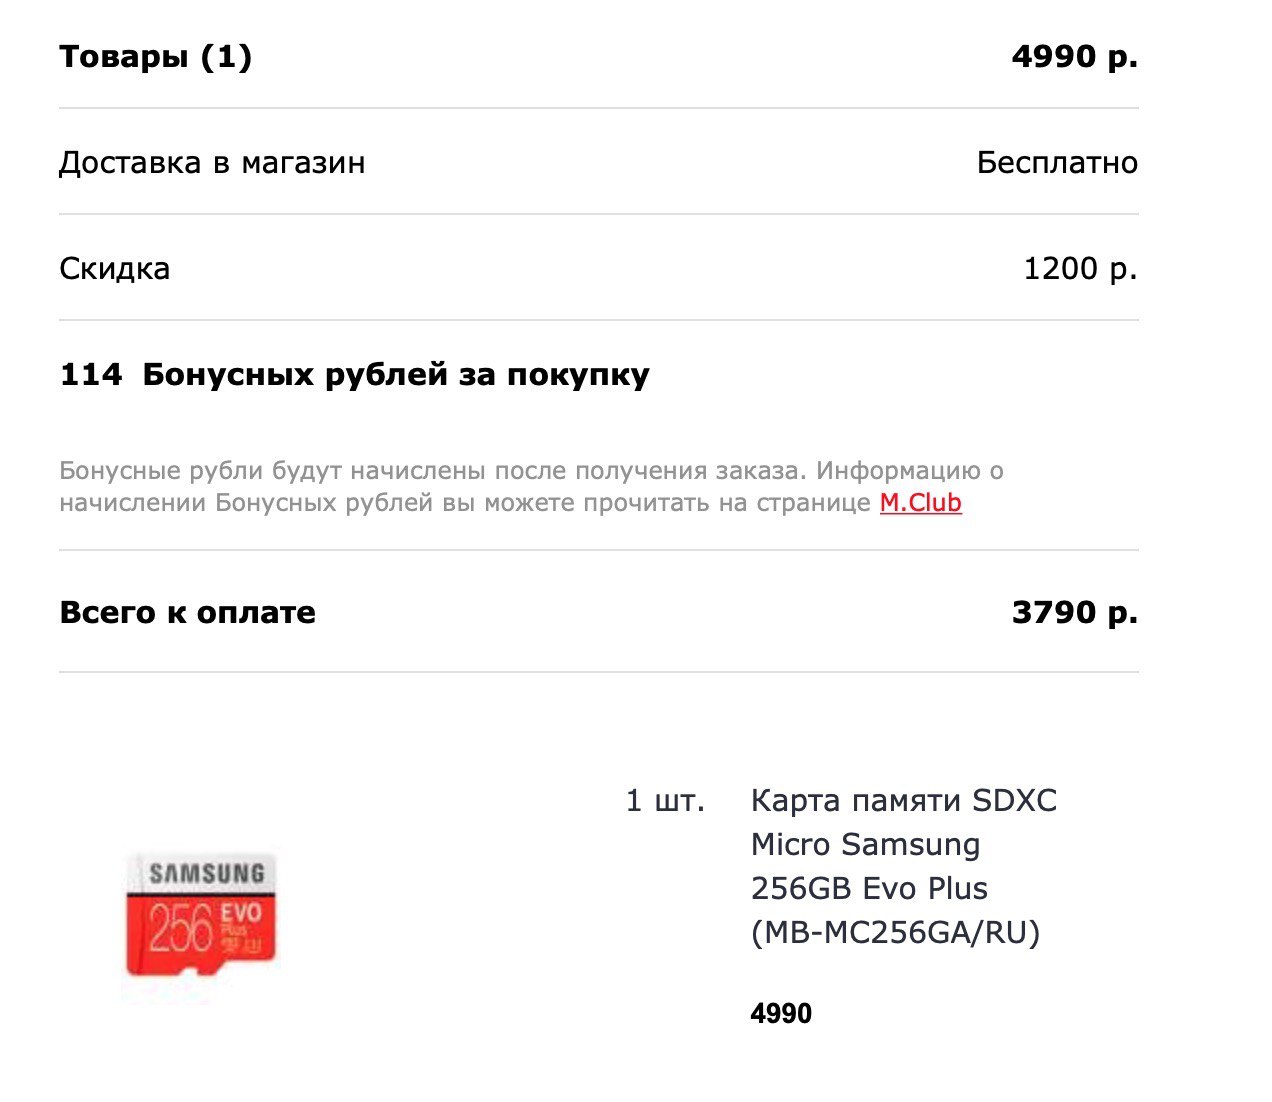Click the item price 4990 below product
1272x1102 pixels.
(781, 1014)
